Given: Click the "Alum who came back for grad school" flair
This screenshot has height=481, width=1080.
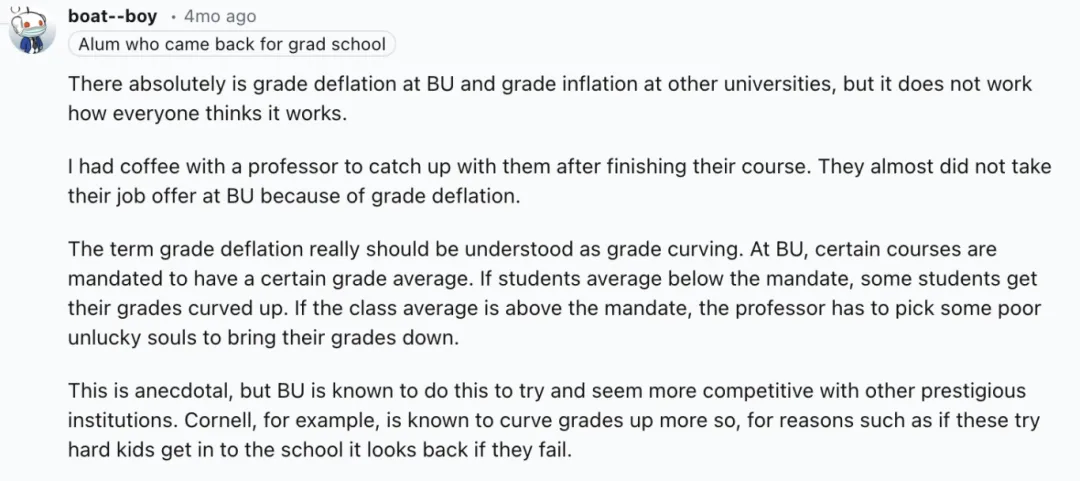Looking at the screenshot, I should pyautogui.click(x=233, y=44).
